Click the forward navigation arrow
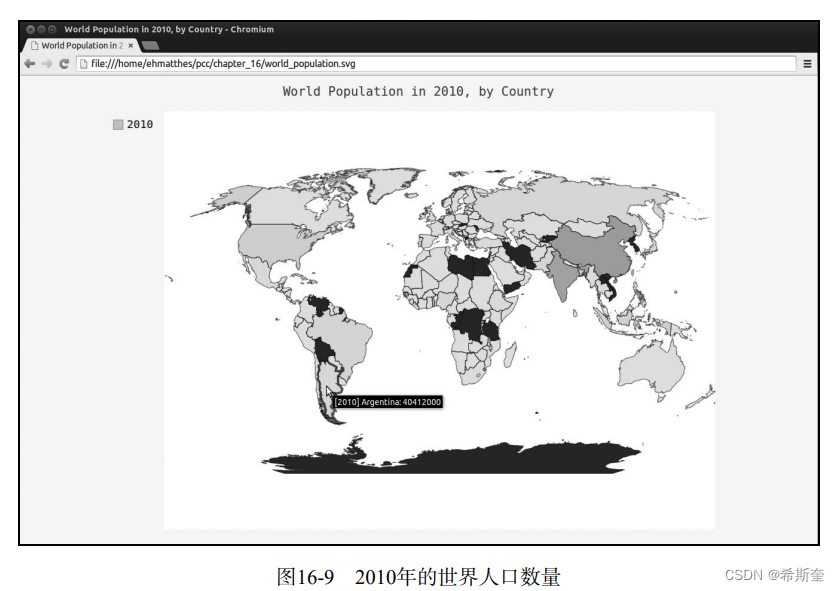This screenshot has width=840, height=591. coord(44,62)
